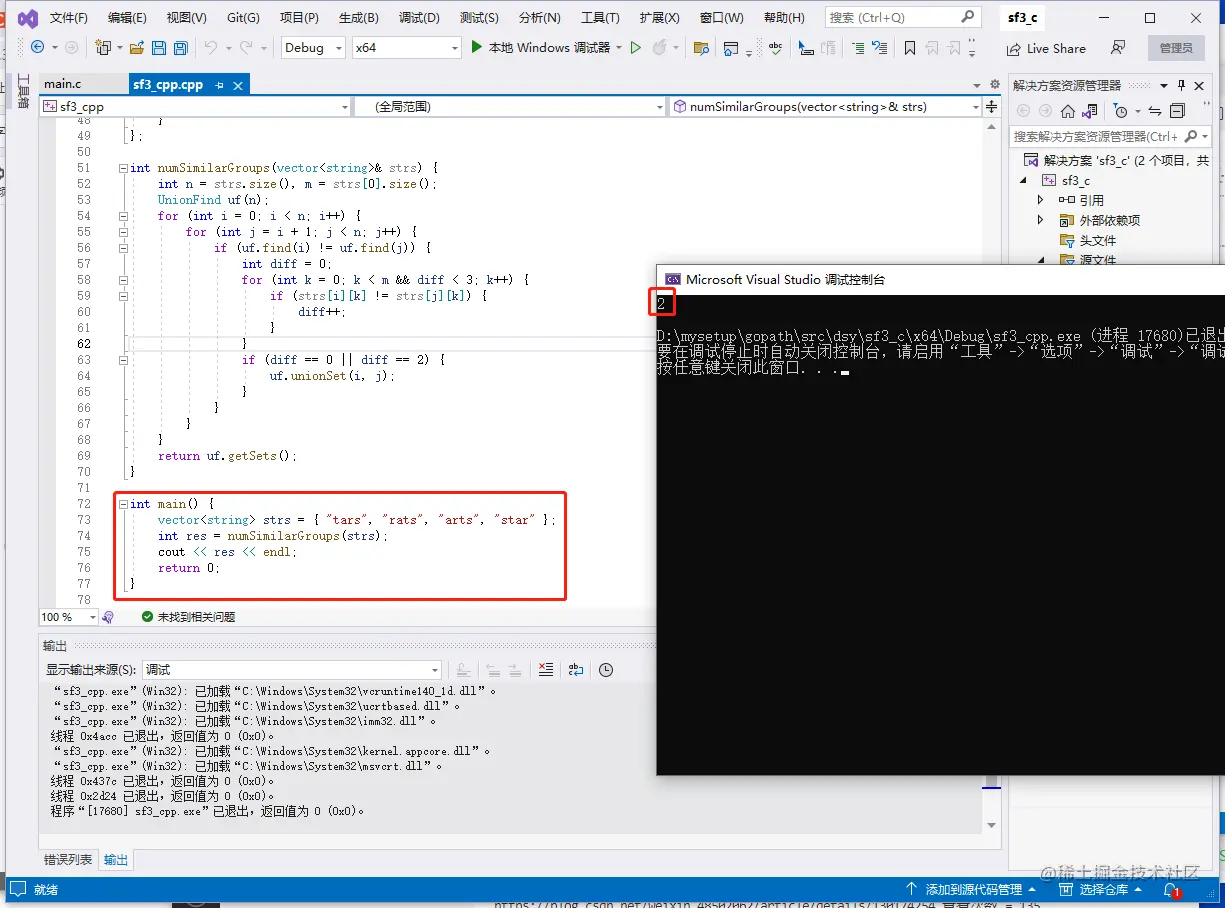Click the editor settings gear icon

pos(994,85)
